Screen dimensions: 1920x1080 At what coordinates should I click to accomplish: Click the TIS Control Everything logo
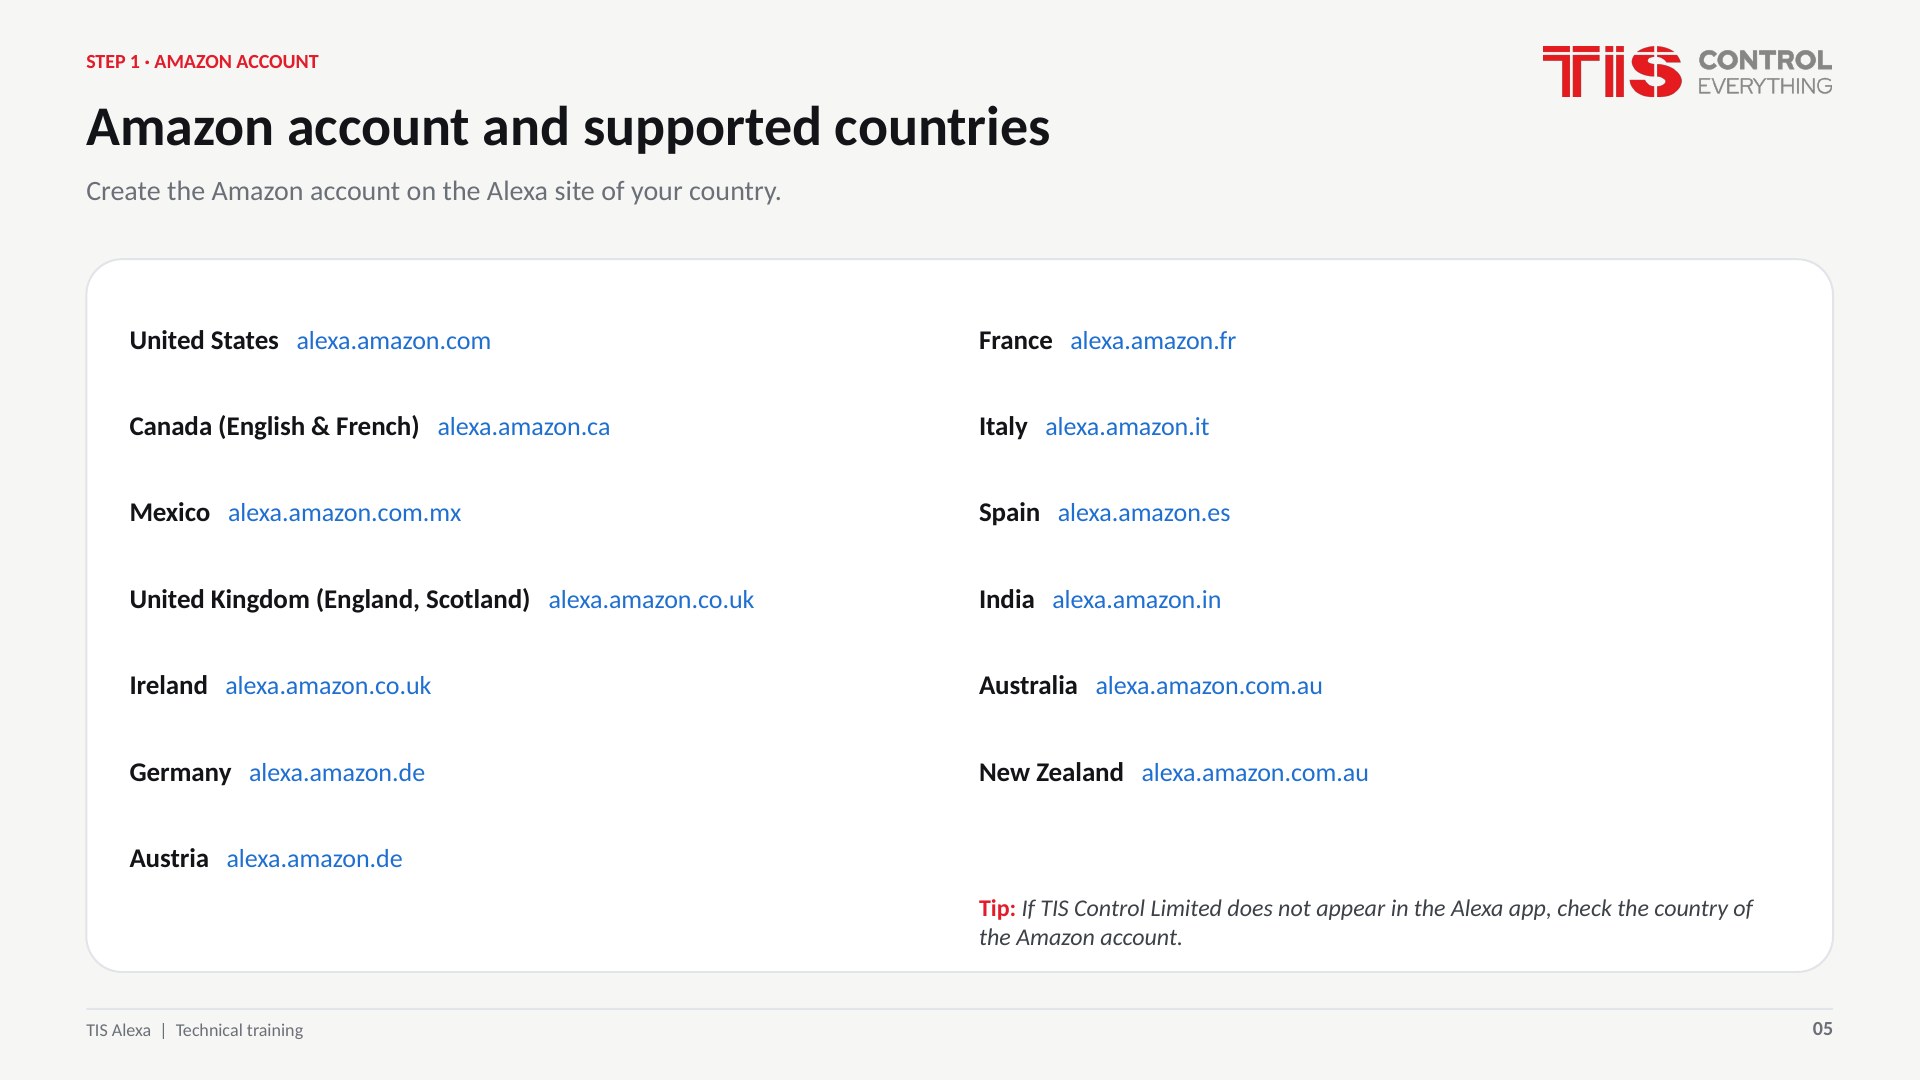[x=1687, y=71]
